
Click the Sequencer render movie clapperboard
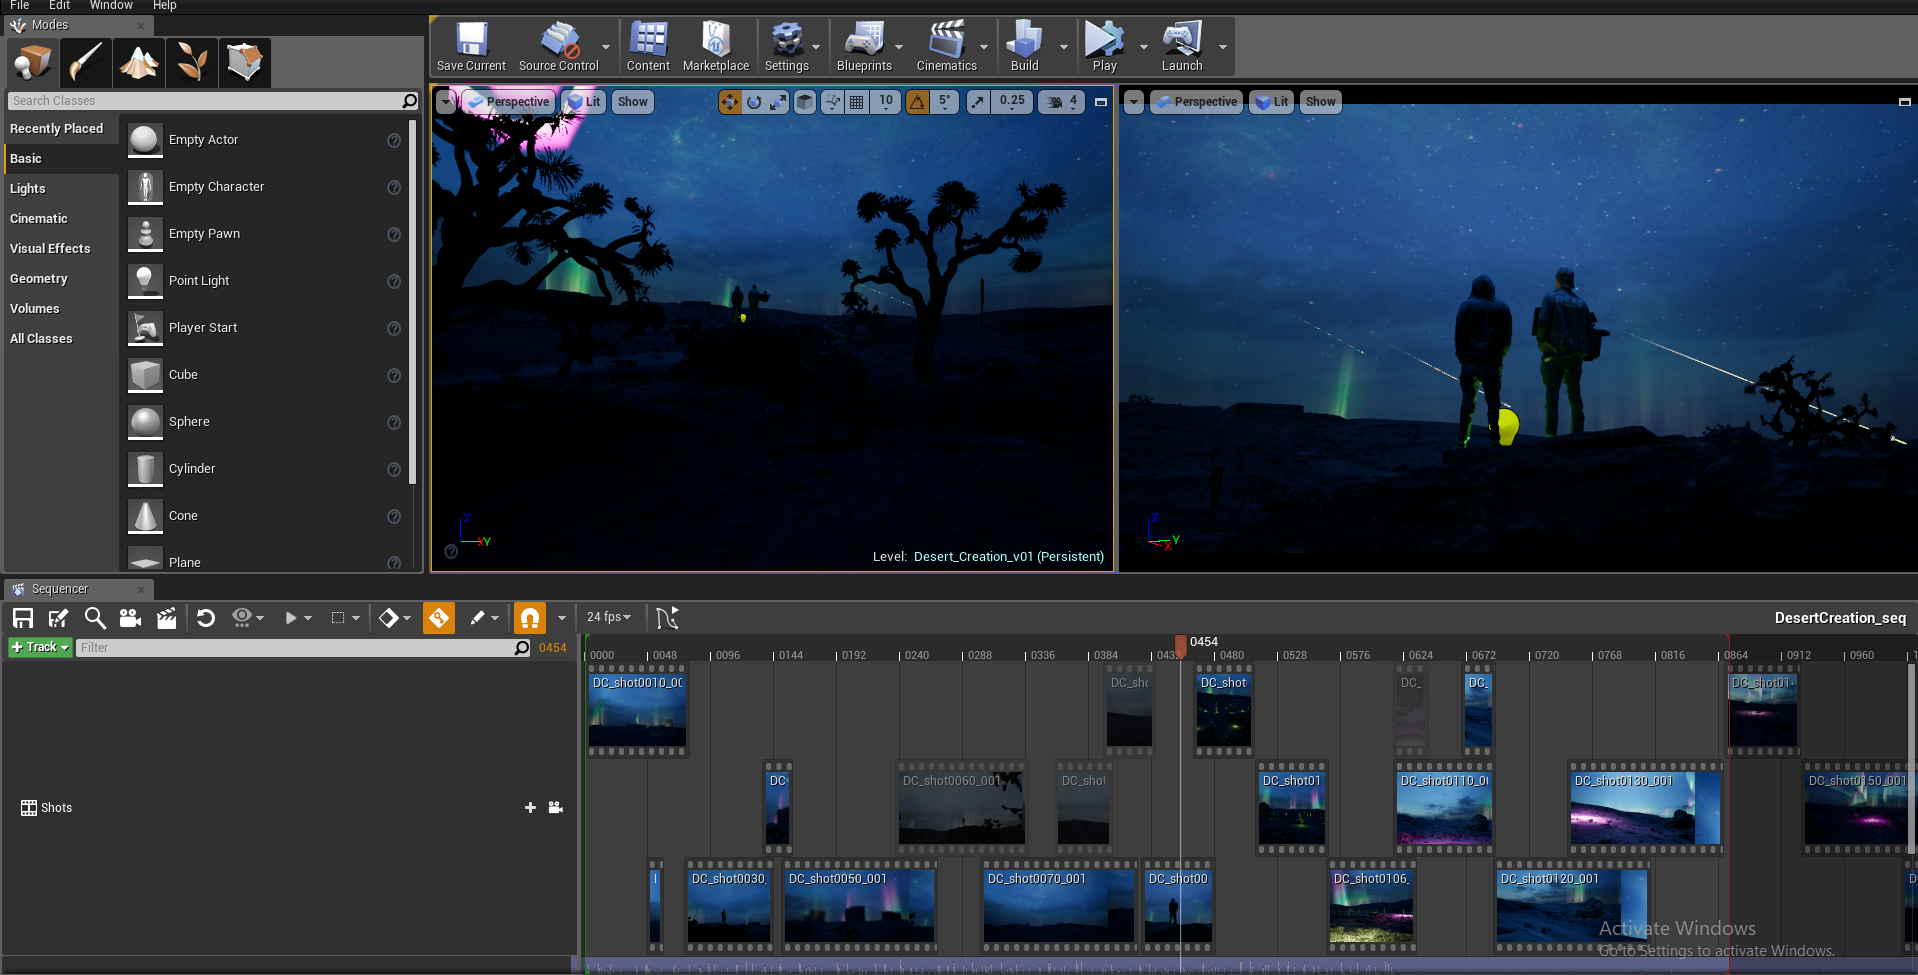[166, 618]
